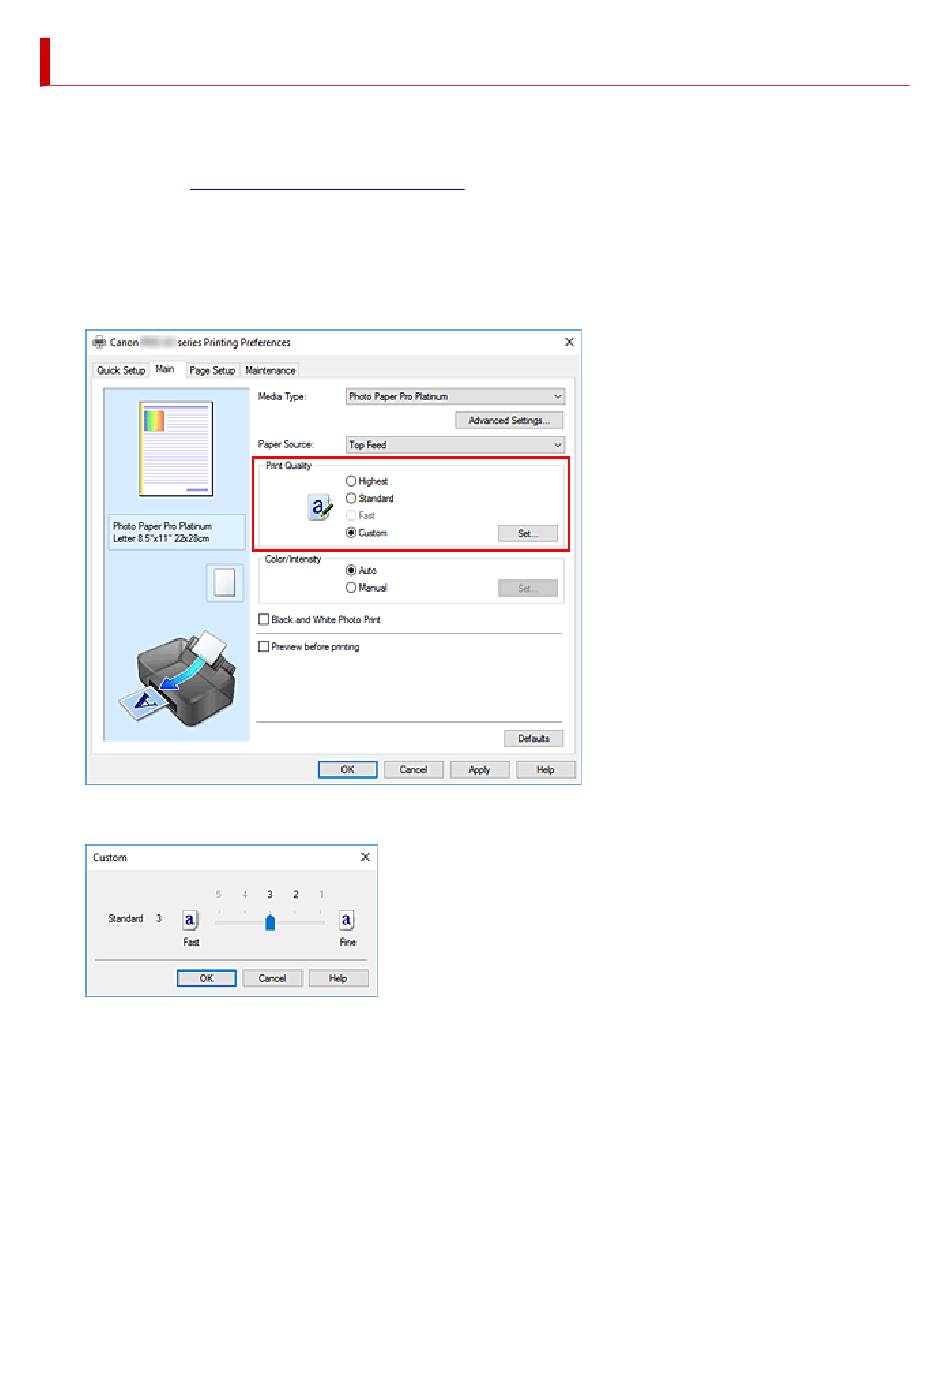Select the disabled Fast quality option
Viewport: 950px width, 1397px height.
pyautogui.click(x=361, y=515)
